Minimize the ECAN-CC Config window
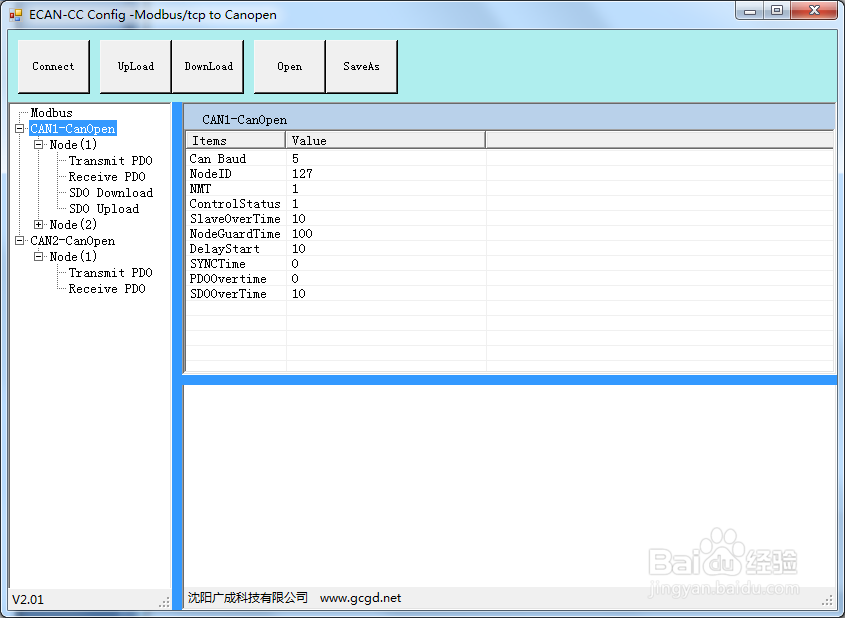The height and width of the screenshot is (618, 845). (x=750, y=11)
